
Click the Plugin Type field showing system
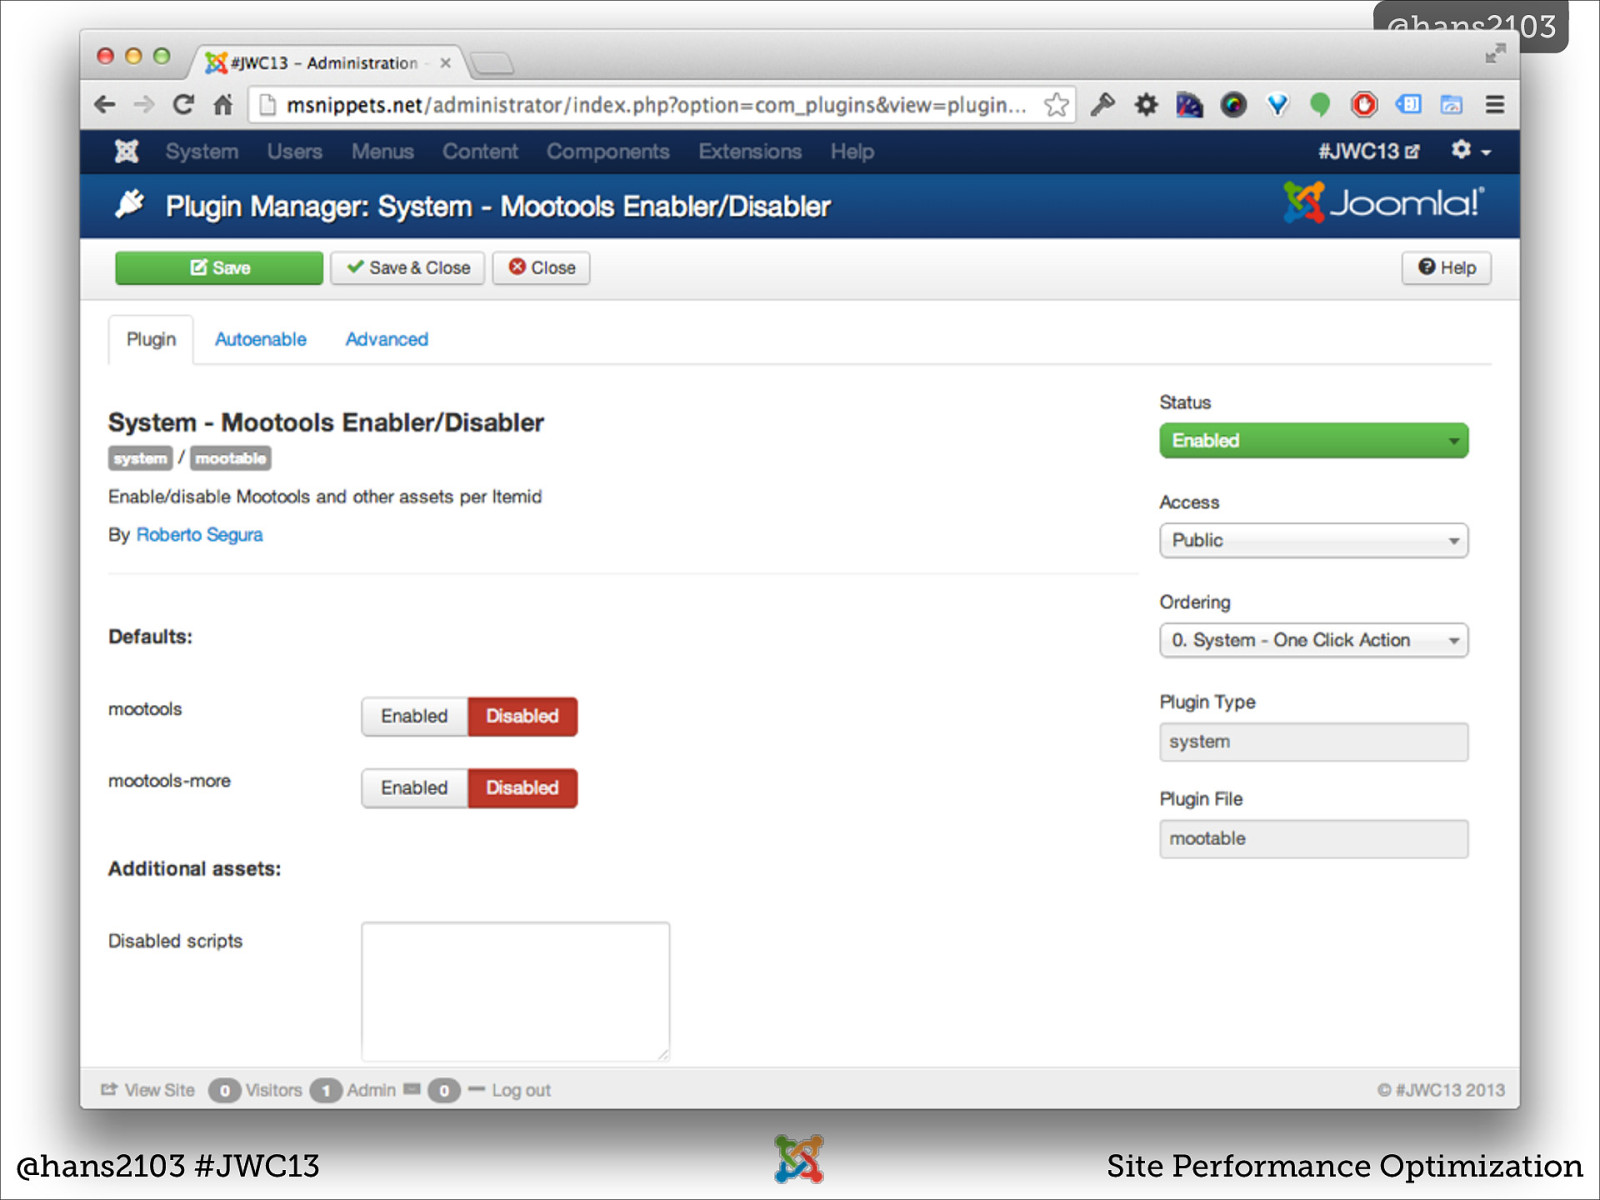pyautogui.click(x=1314, y=742)
